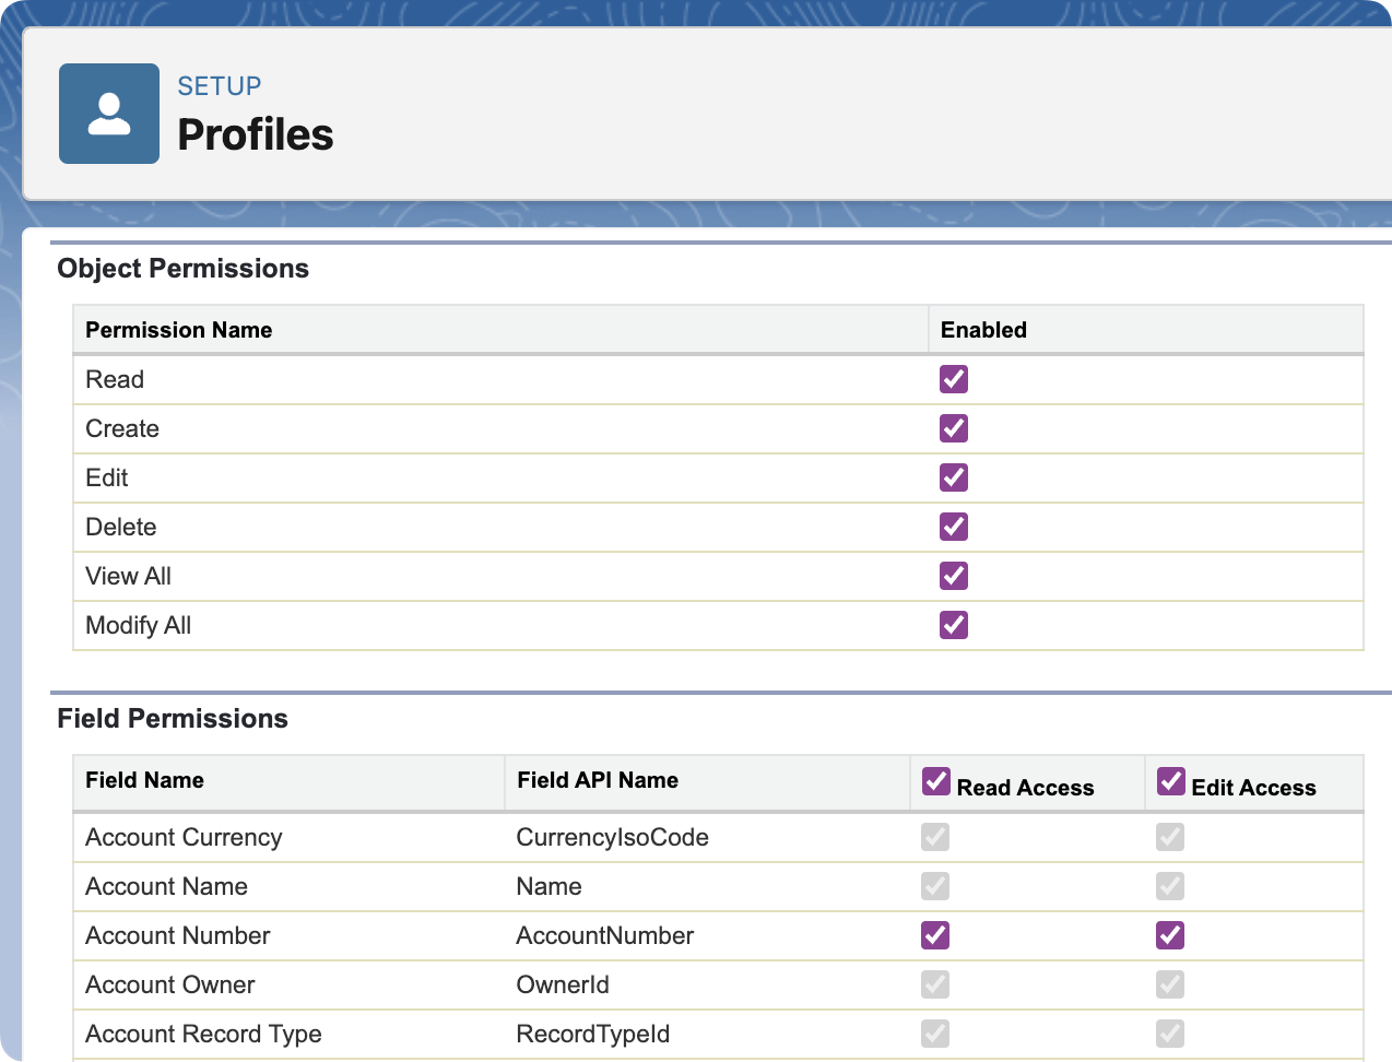Uncheck the Delete object permission
Image resolution: width=1392 pixels, height=1062 pixels.
pyautogui.click(x=953, y=526)
